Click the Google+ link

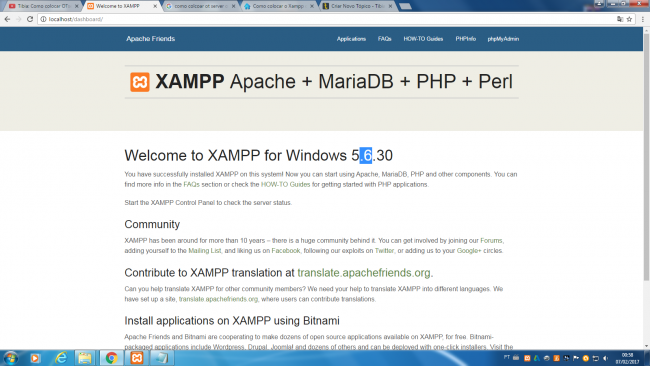pos(469,251)
